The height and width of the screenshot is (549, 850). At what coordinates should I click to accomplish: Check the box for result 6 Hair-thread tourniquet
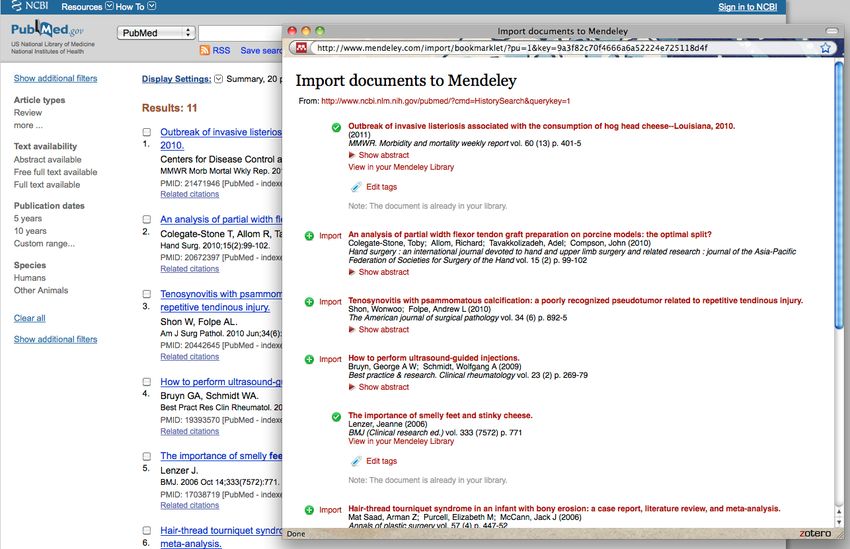[147, 530]
